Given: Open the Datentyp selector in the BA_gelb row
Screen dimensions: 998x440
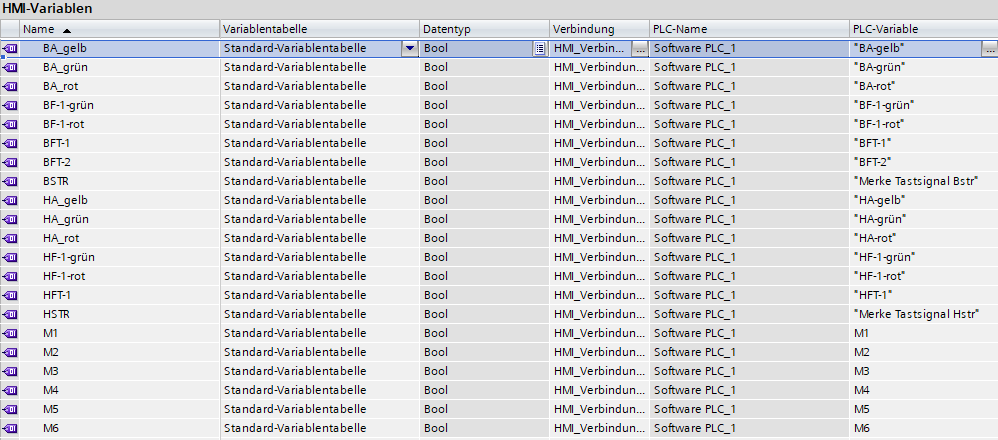Looking at the screenshot, I should point(539,48).
